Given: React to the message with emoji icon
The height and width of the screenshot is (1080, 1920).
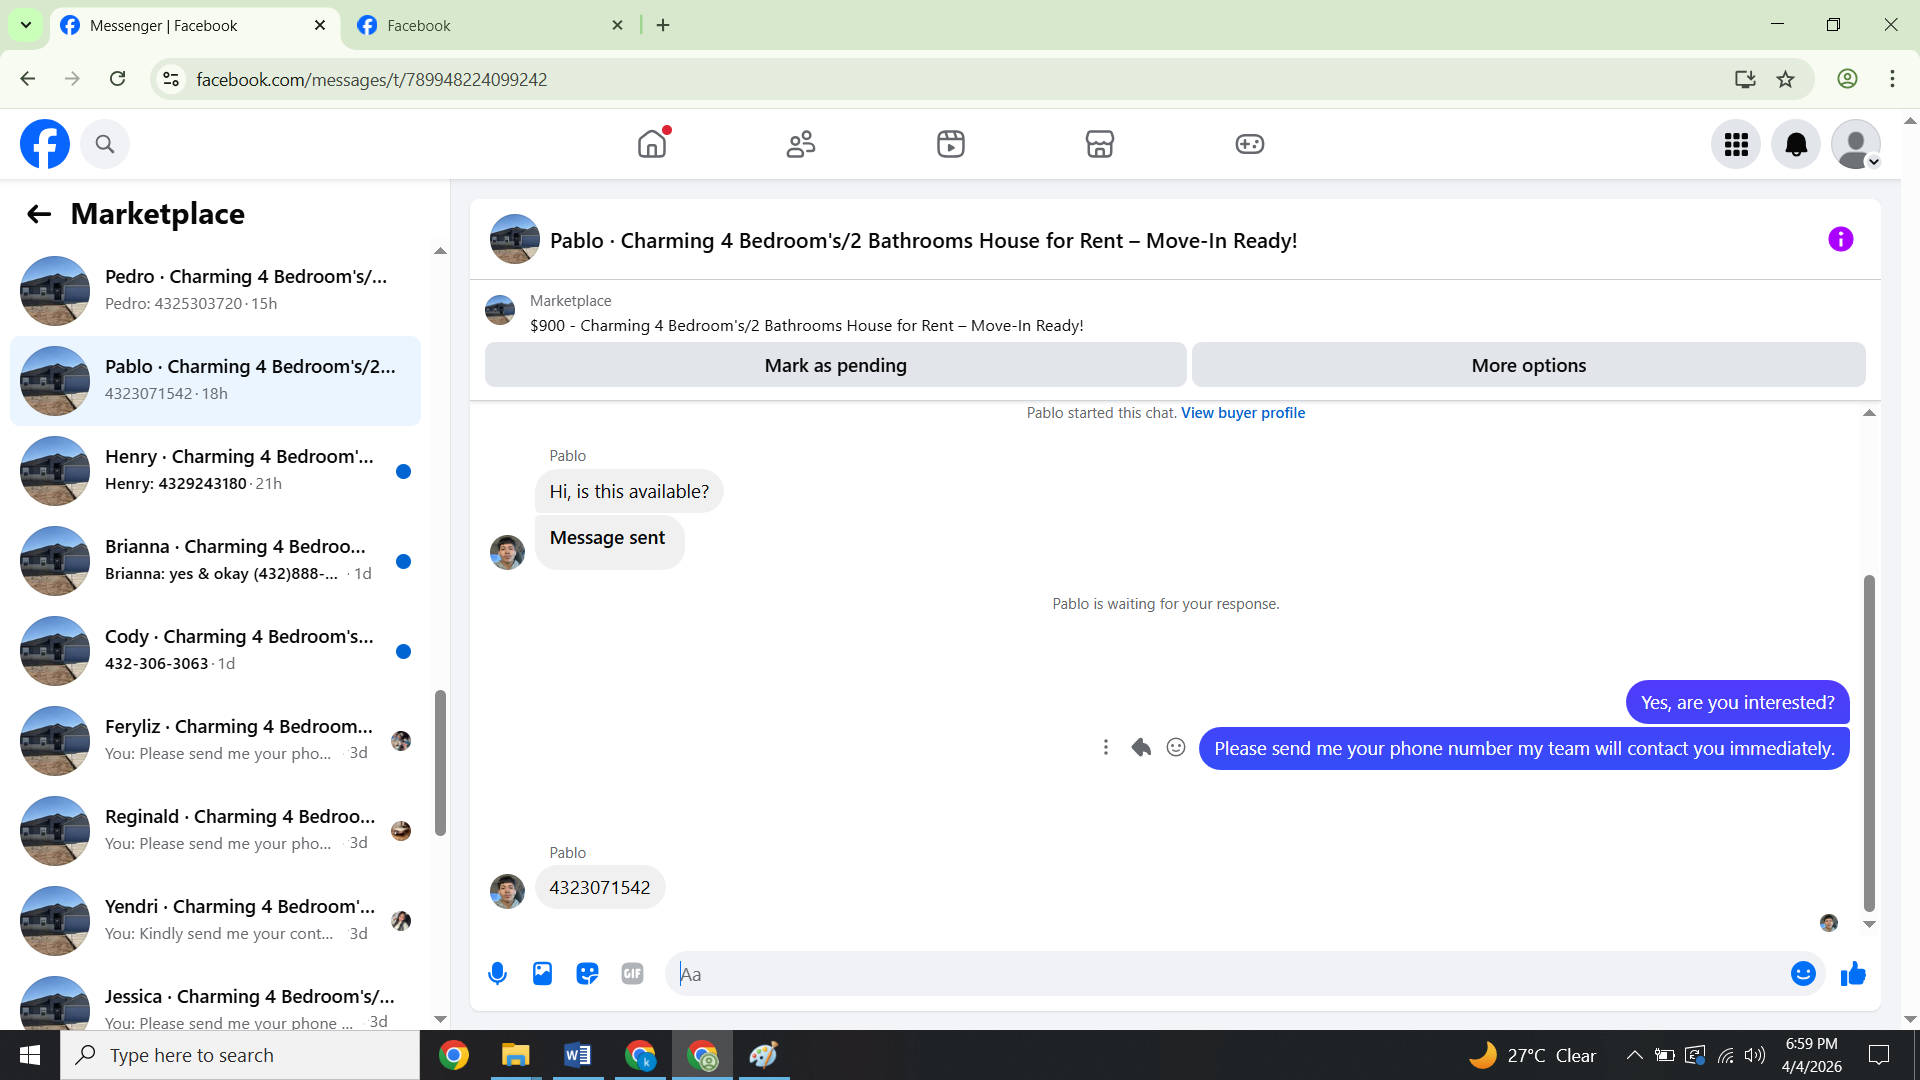Looking at the screenshot, I should coord(1176,748).
